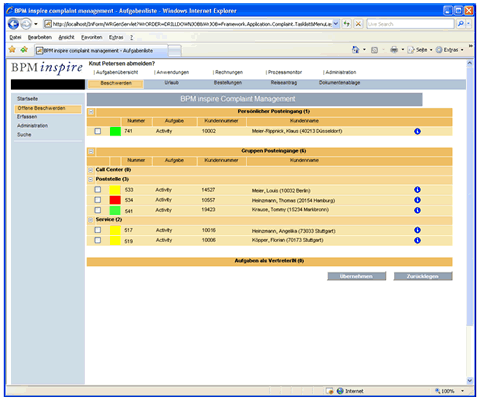Open the zoom level dropdown arrow
480x400 pixels.
(463, 391)
